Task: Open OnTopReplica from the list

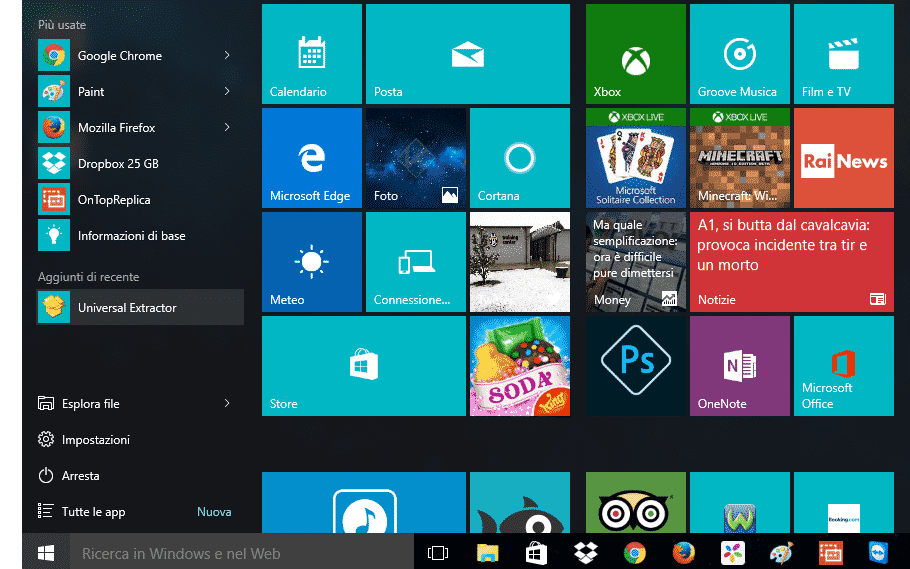Action: [x=140, y=199]
